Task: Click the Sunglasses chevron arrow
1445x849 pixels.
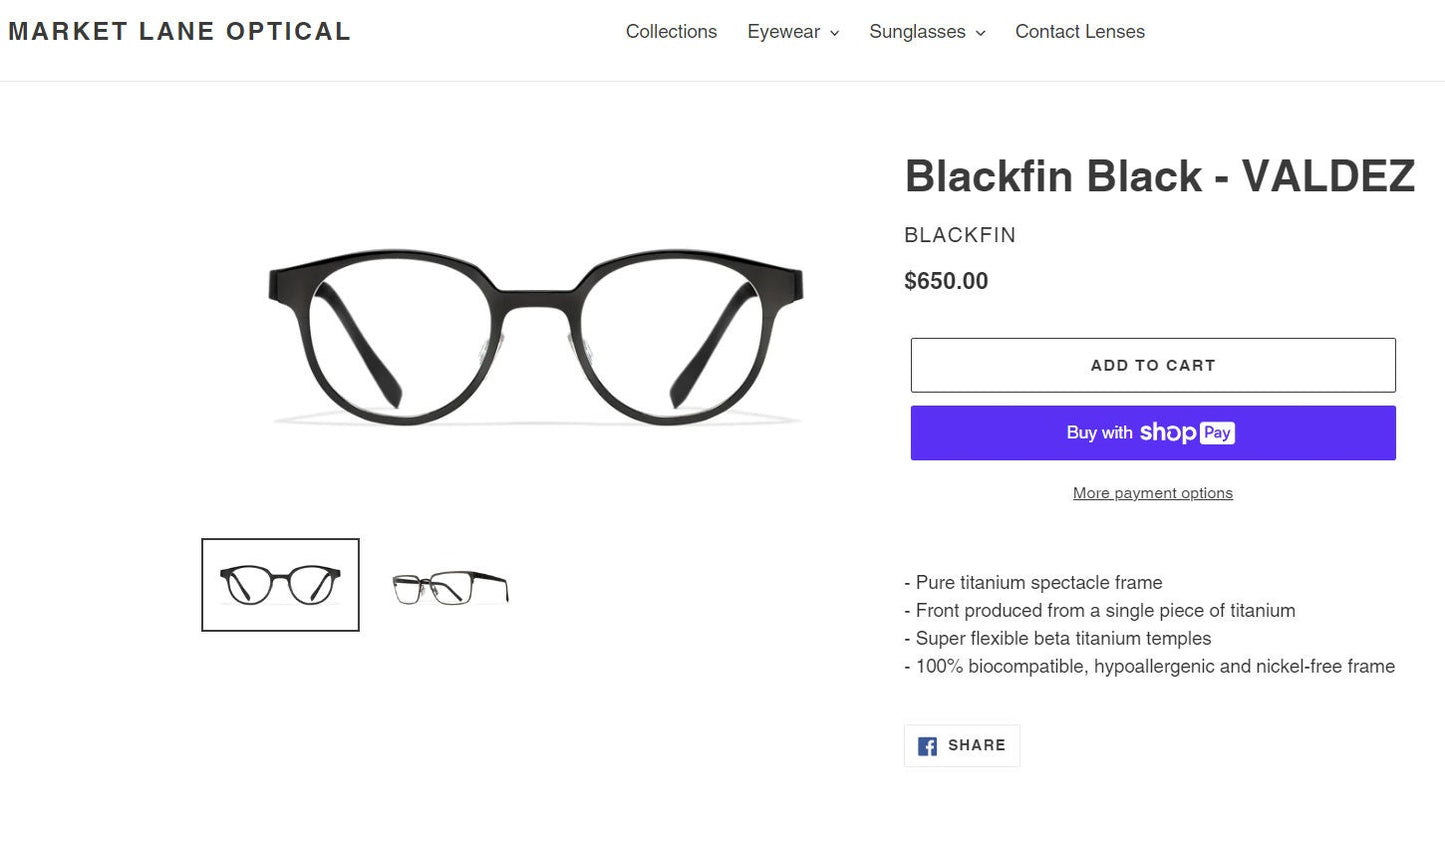Action: [979, 33]
